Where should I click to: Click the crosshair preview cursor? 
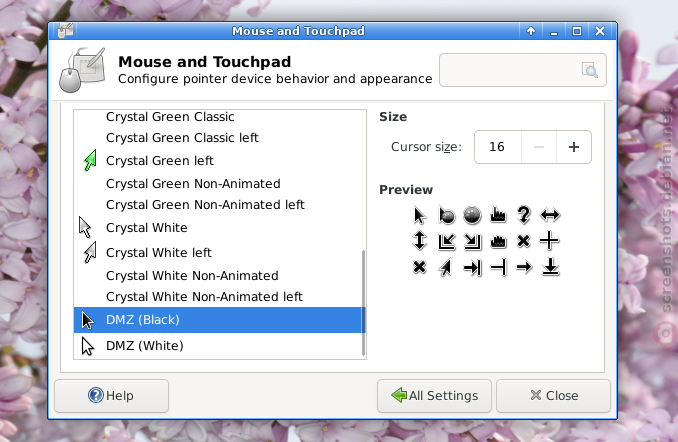550,240
